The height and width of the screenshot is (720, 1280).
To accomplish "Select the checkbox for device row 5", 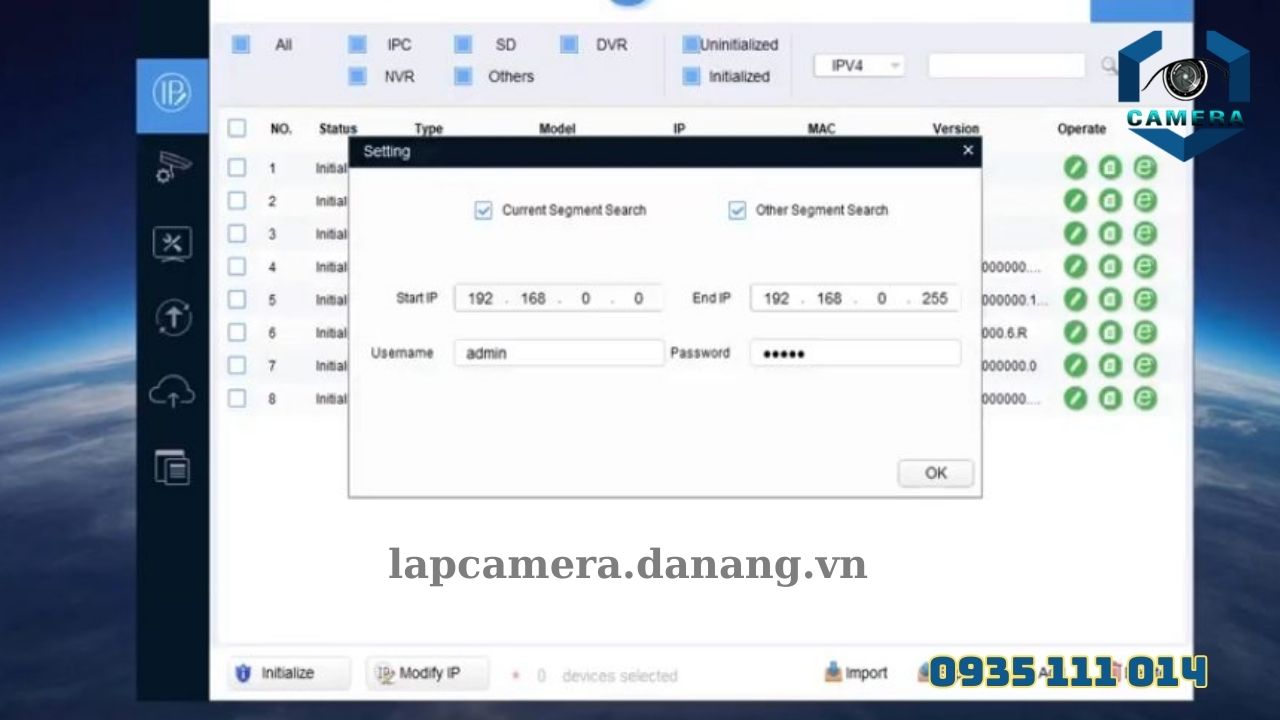I will [237, 299].
